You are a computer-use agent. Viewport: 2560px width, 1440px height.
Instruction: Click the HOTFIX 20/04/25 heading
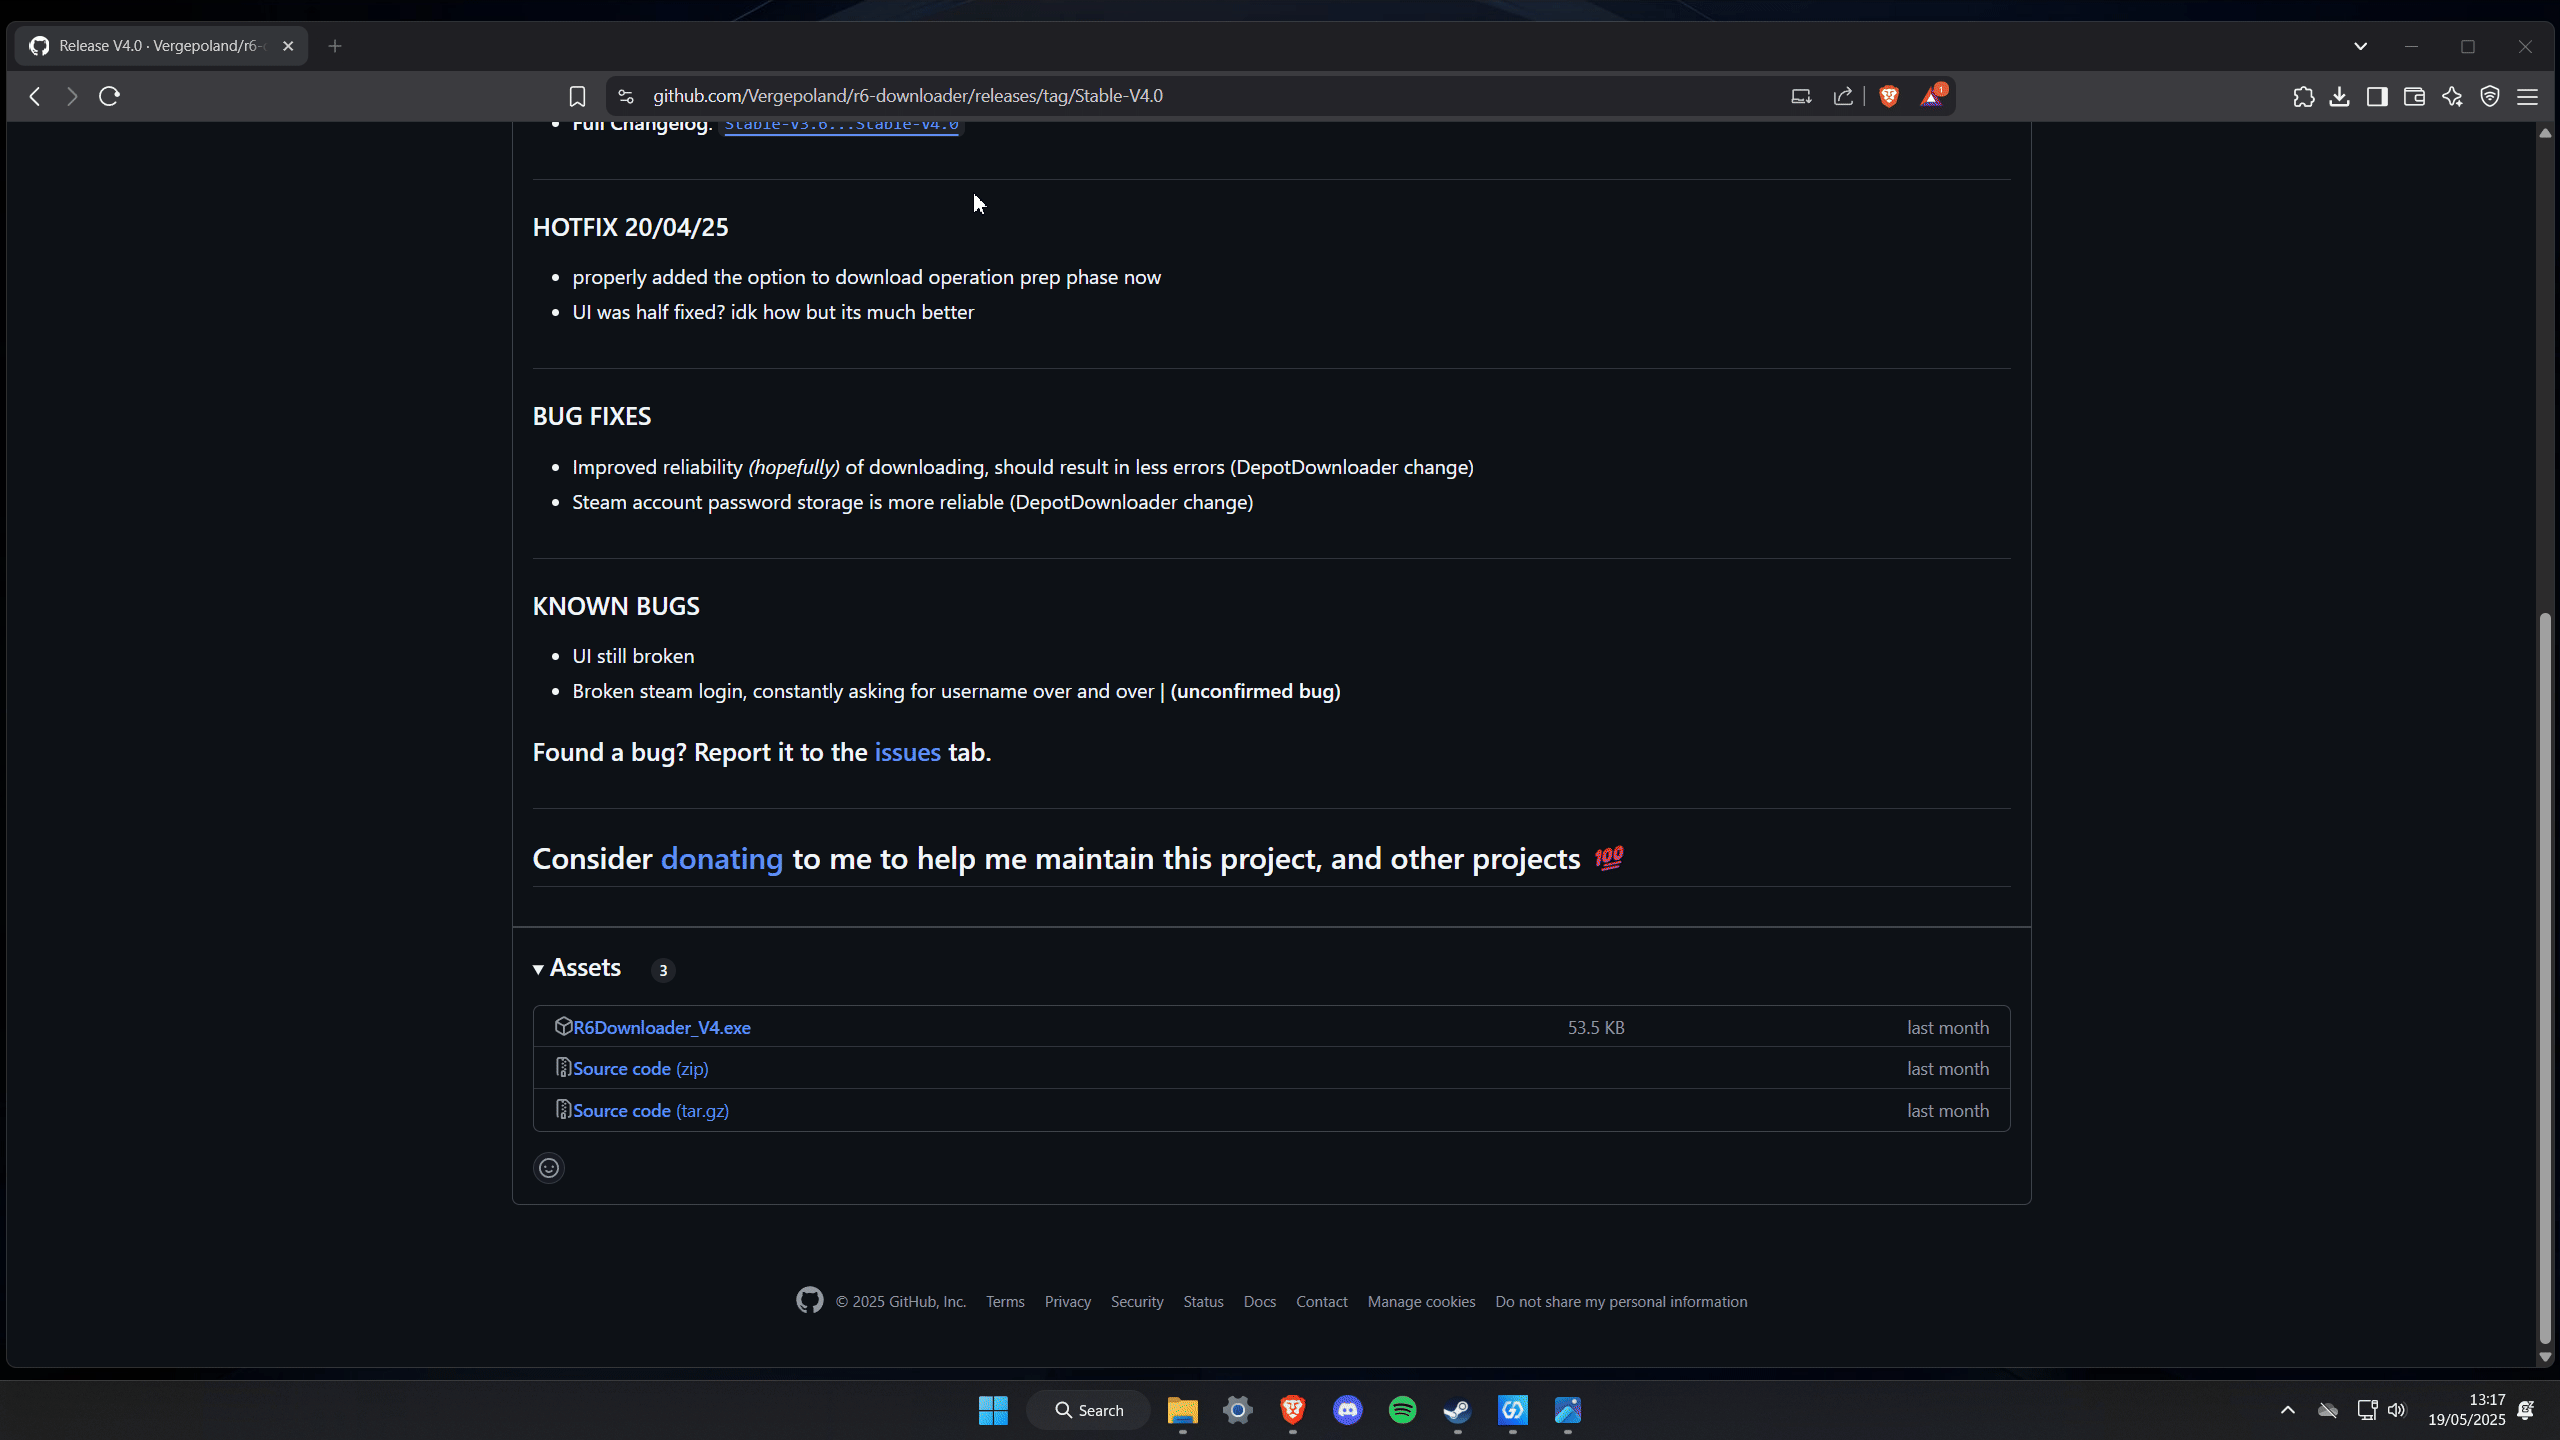[x=630, y=227]
